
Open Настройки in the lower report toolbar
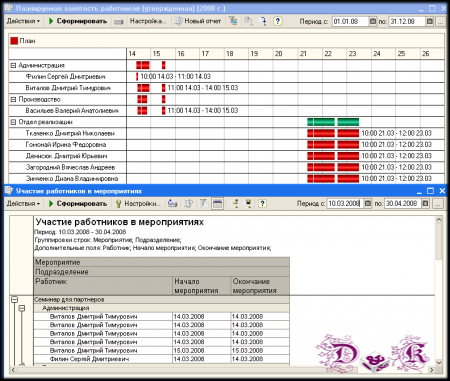[x=138, y=203]
